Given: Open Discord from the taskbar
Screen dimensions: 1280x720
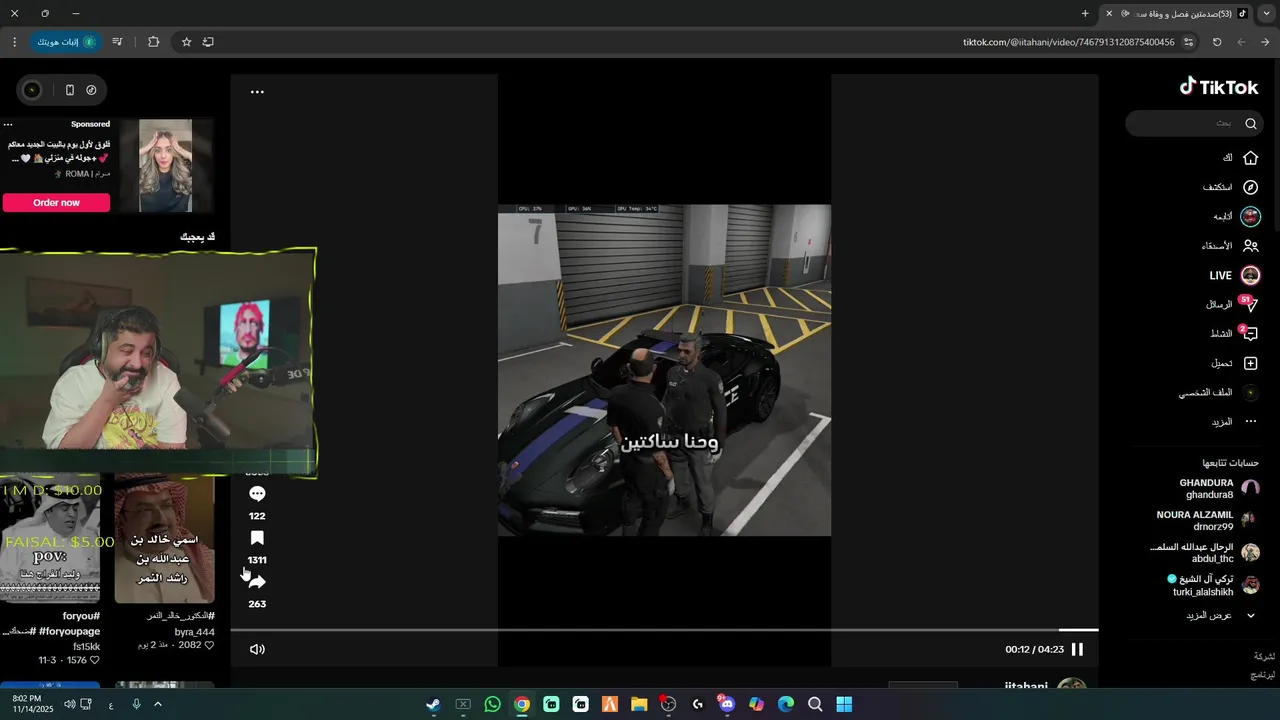Looking at the screenshot, I should pos(727,705).
